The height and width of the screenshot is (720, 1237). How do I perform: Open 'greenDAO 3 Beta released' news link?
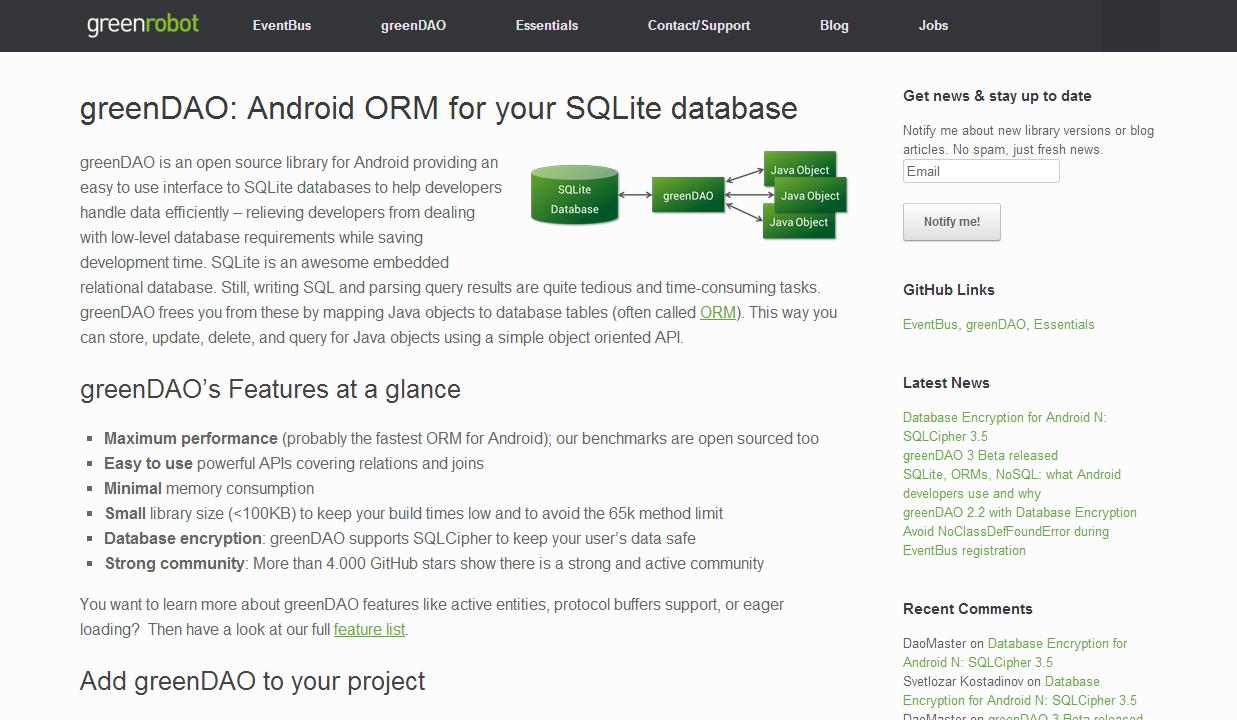[x=980, y=455]
